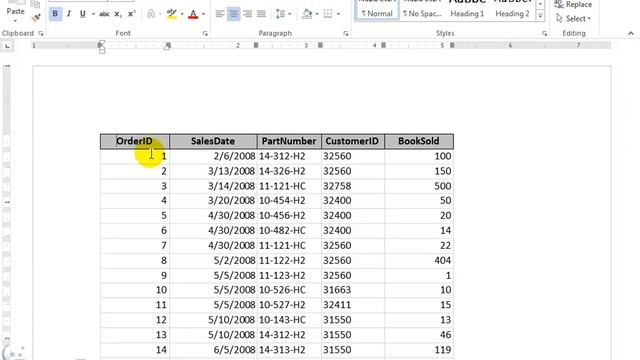Toggle Bold formatting

(55, 14)
